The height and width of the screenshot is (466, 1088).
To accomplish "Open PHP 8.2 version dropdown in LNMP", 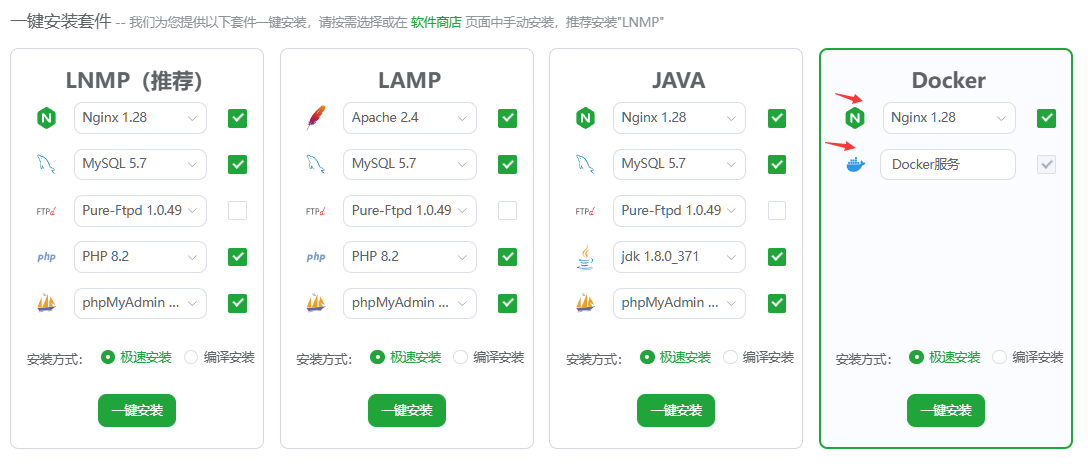I will 140,257.
